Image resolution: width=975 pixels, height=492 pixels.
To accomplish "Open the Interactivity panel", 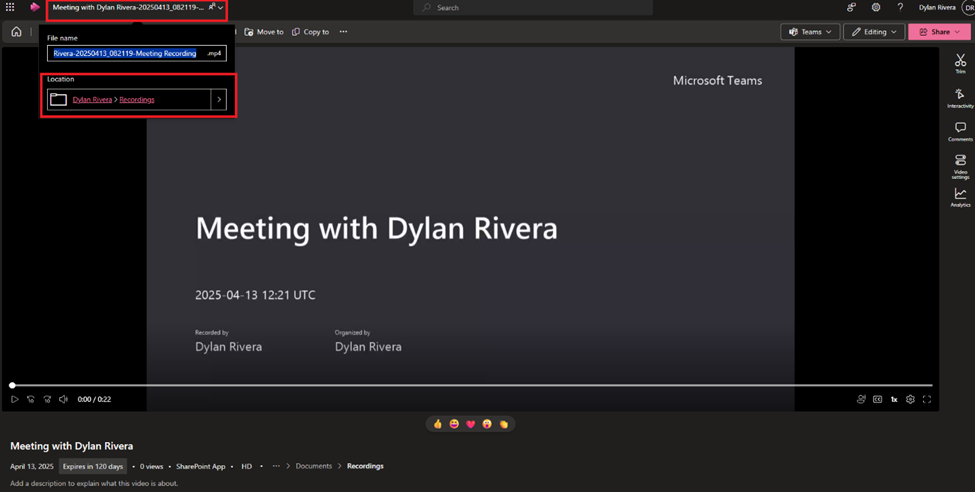I will (x=960, y=97).
